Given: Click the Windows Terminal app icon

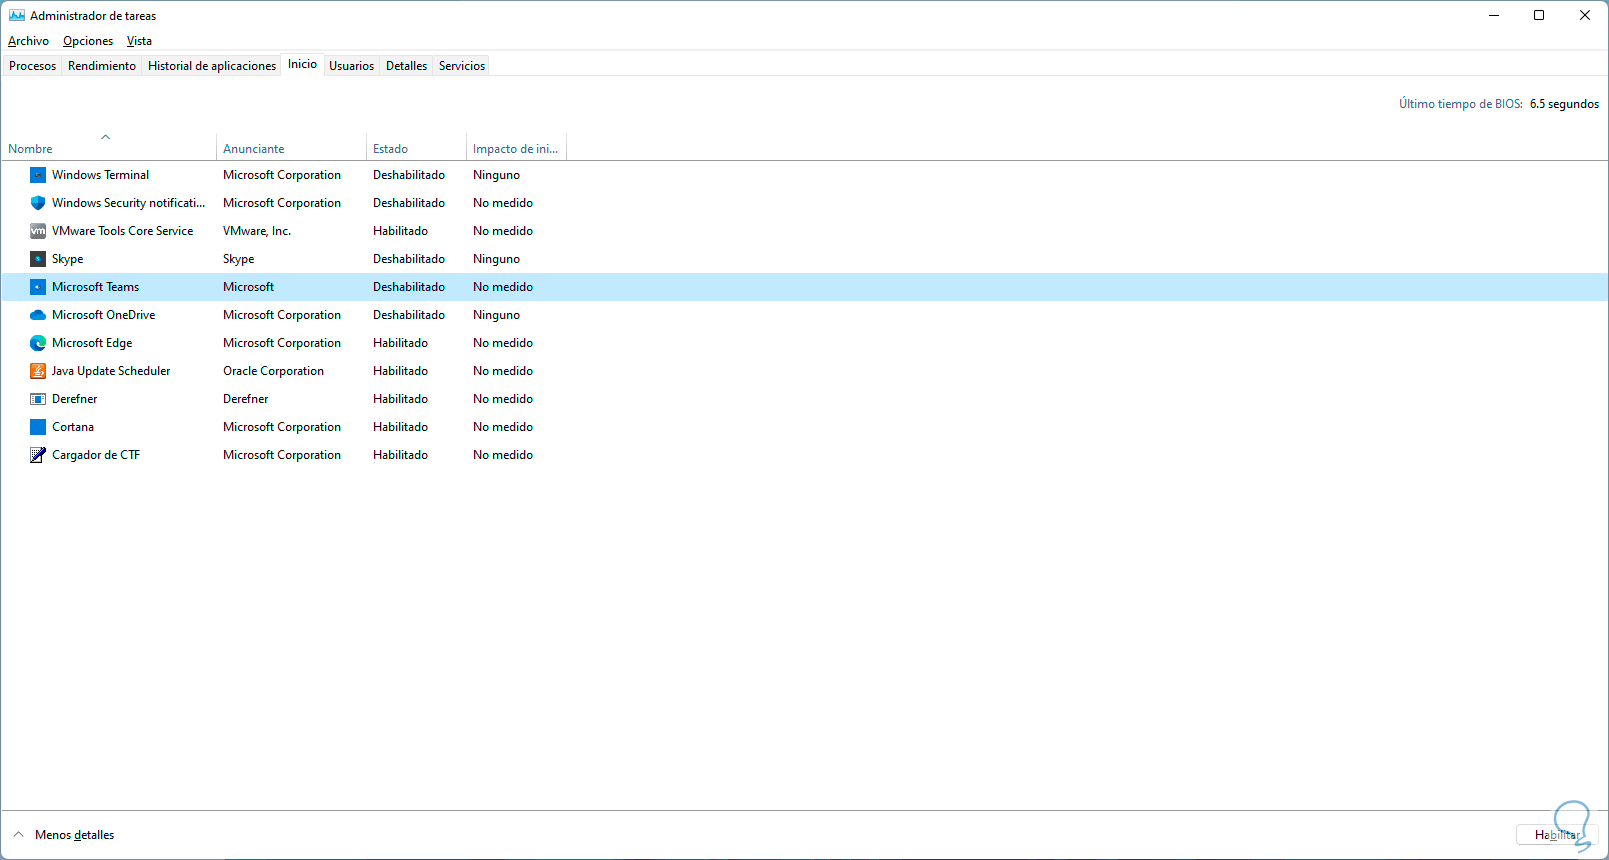Looking at the screenshot, I should [38, 175].
